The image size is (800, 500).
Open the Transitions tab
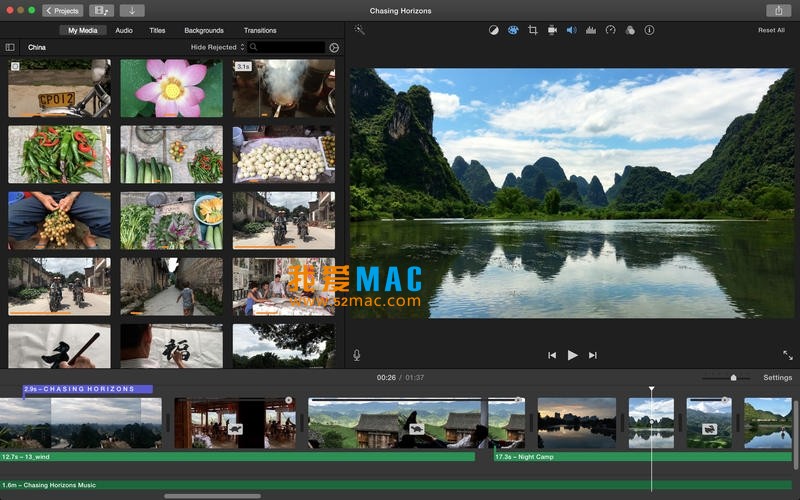click(260, 31)
